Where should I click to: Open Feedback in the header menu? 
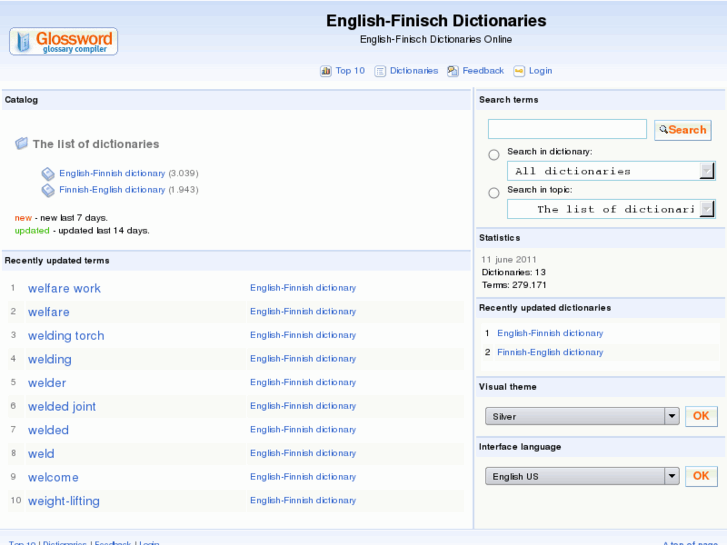coord(483,71)
